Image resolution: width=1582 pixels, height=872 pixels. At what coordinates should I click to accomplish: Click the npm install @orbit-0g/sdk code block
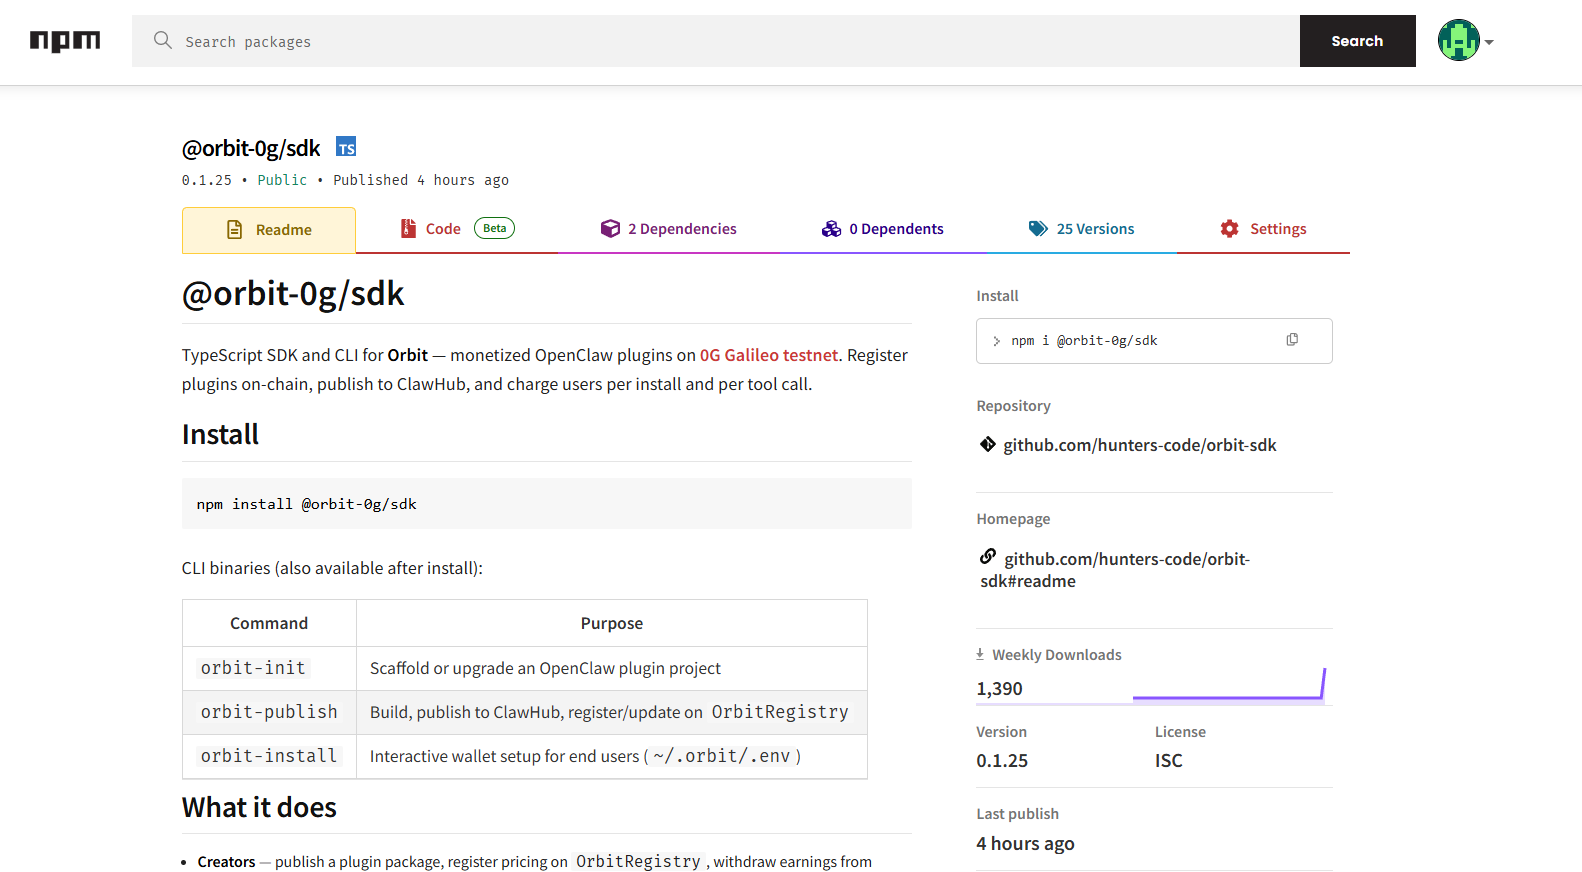pyautogui.click(x=547, y=504)
